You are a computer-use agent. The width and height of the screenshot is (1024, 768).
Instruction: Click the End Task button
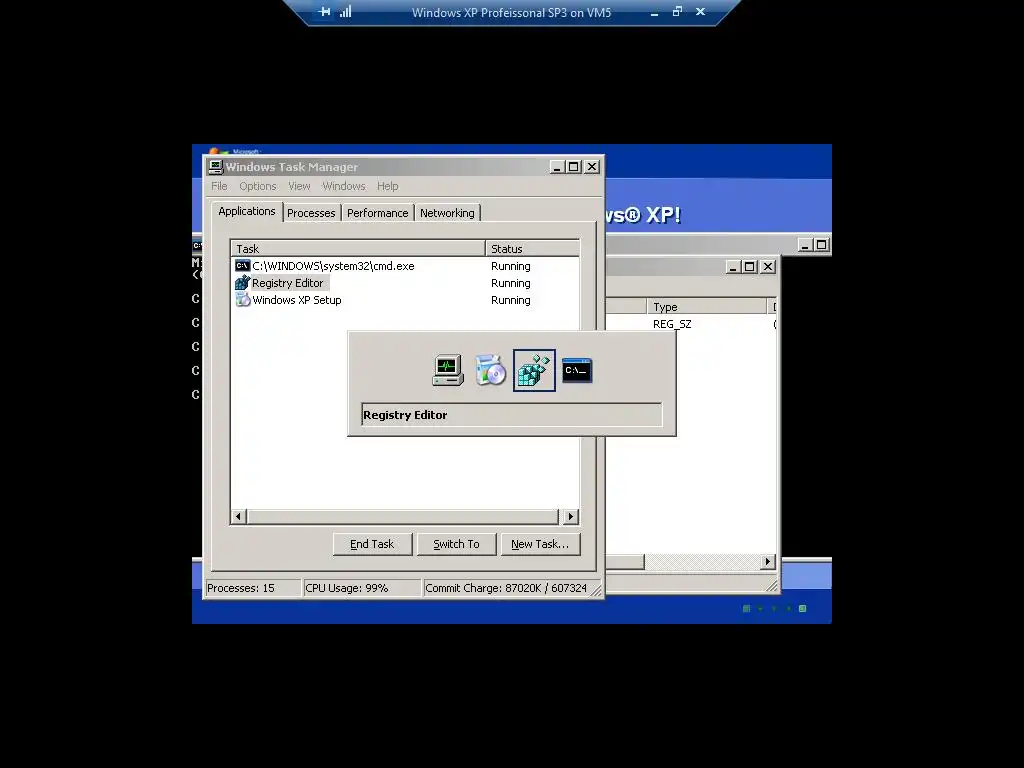(372, 544)
